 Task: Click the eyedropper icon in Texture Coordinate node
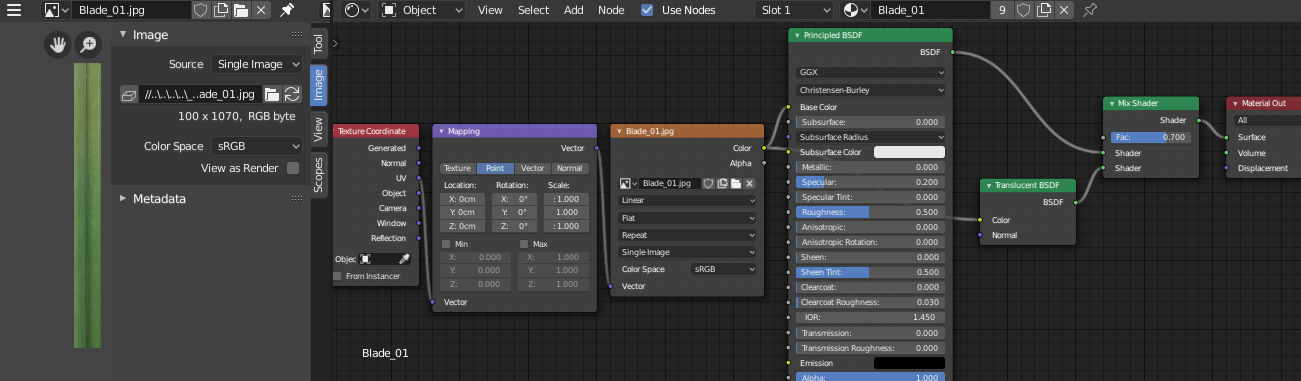pos(405,258)
